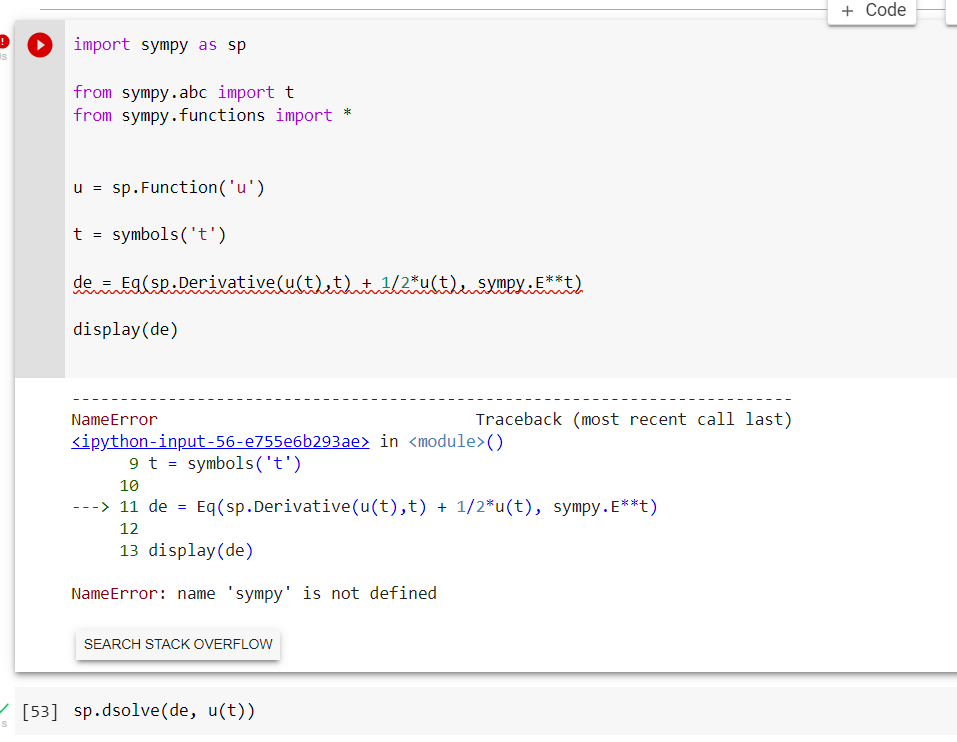Screen dimensions: 957x742
Task: Click the [53] execution count of dsolve cell
Action: 40,711
